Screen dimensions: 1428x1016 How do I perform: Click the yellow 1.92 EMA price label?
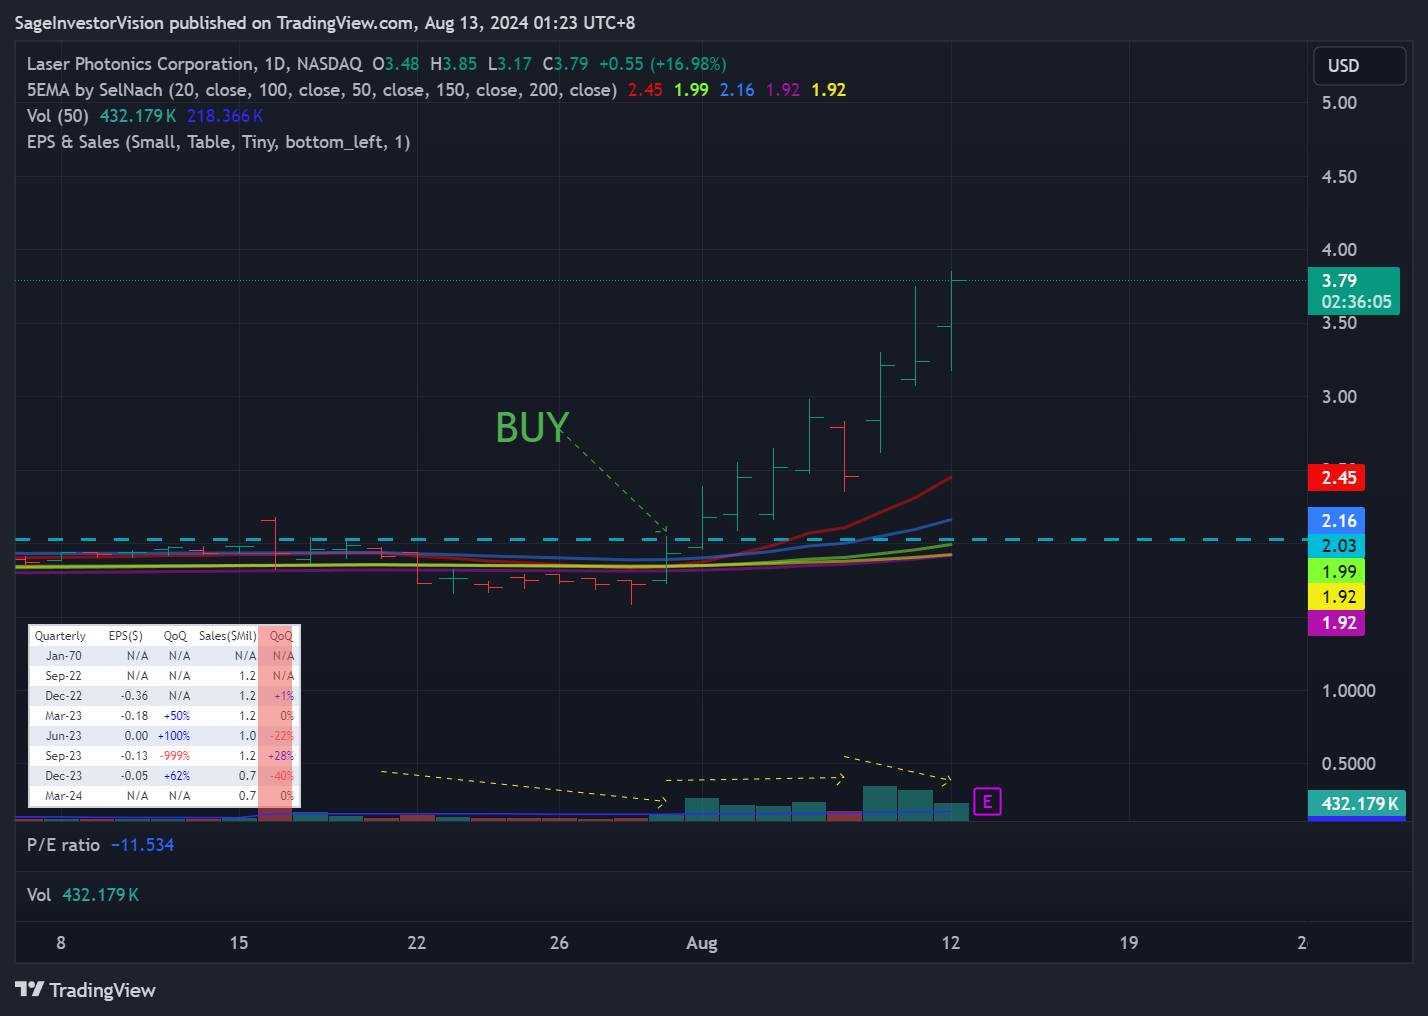1337,597
